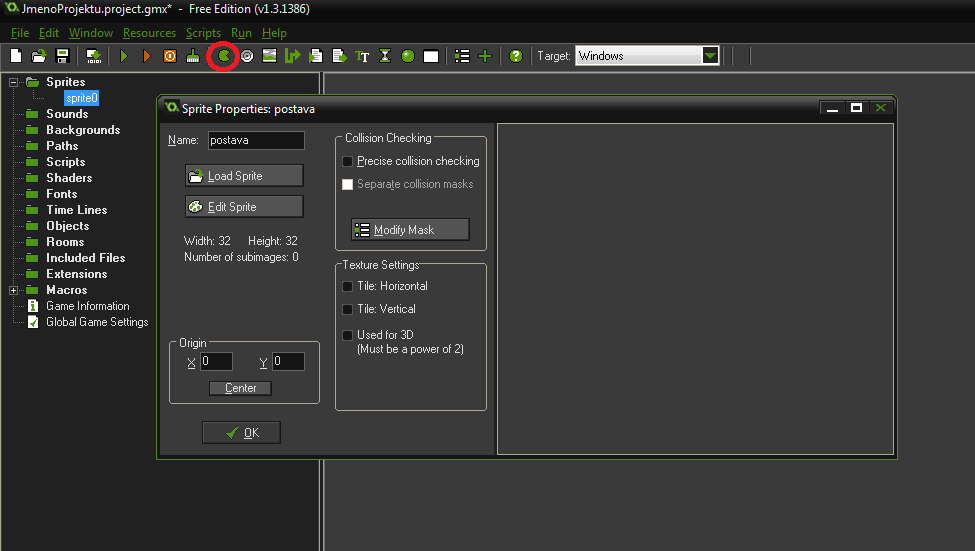The height and width of the screenshot is (551, 975).
Task: Open the Run menu
Action: [x=241, y=33]
